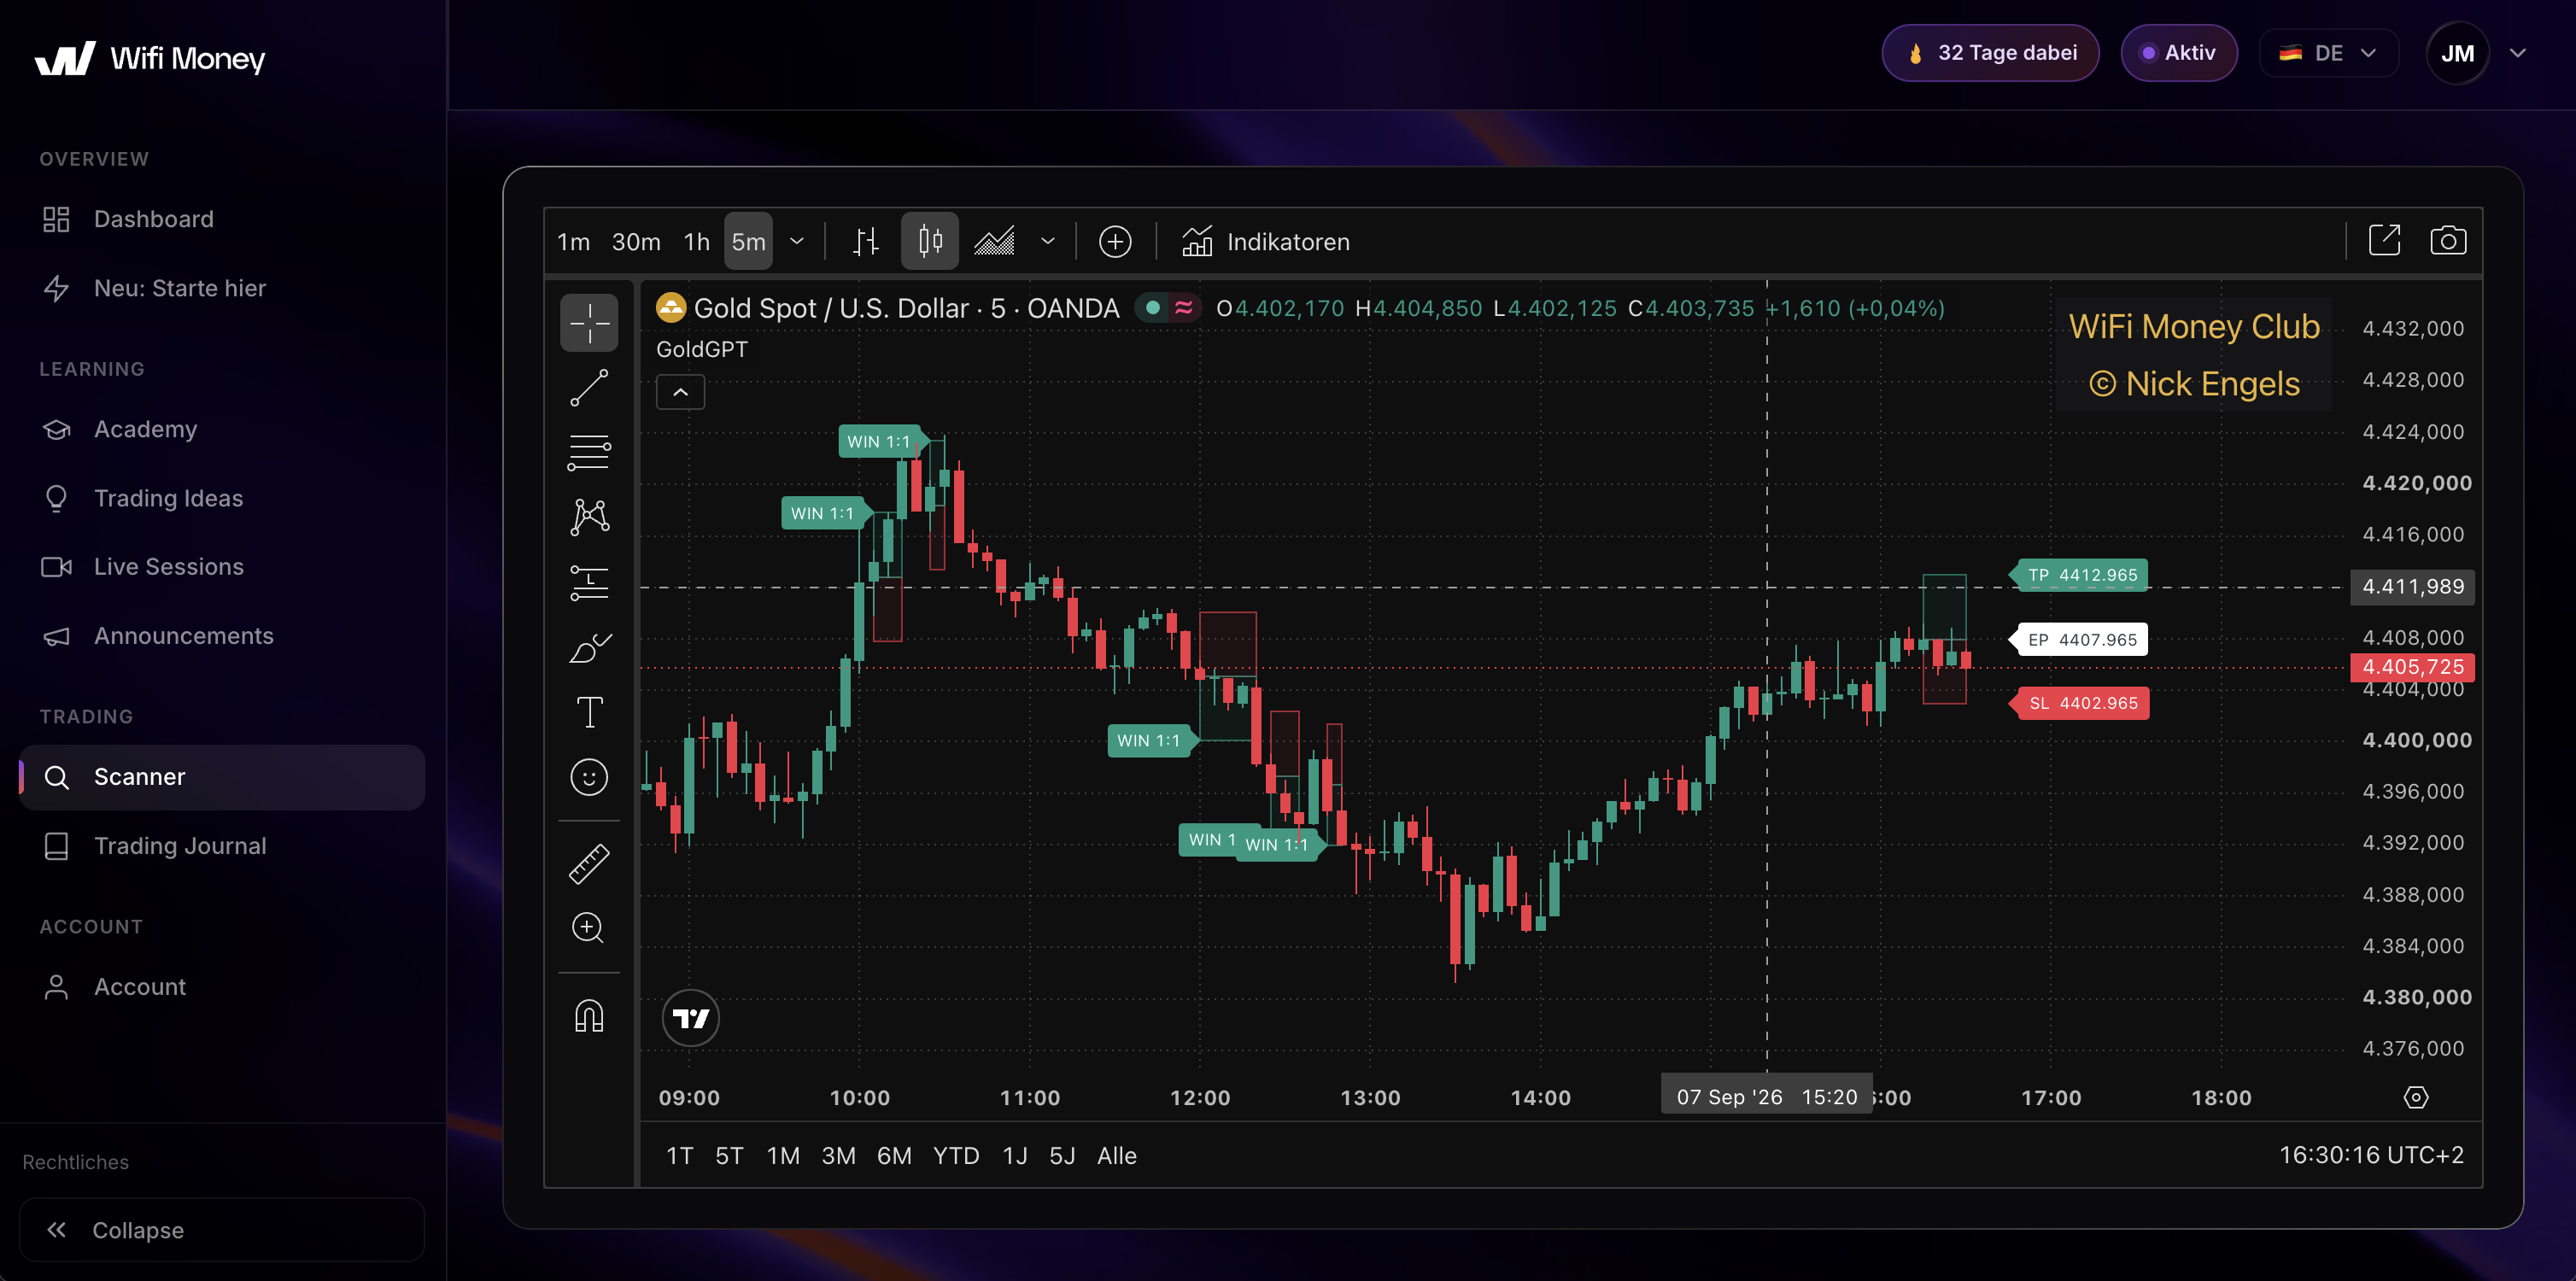
Task: Expand the chart style dropdown arrow
Action: tap(1047, 241)
